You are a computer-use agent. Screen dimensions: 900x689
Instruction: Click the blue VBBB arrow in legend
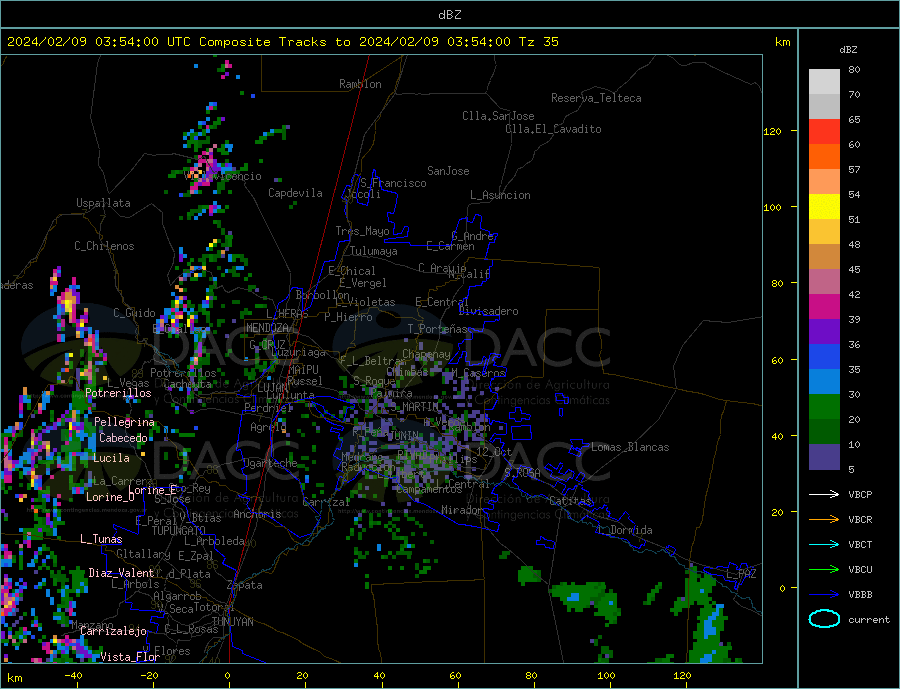pos(824,594)
